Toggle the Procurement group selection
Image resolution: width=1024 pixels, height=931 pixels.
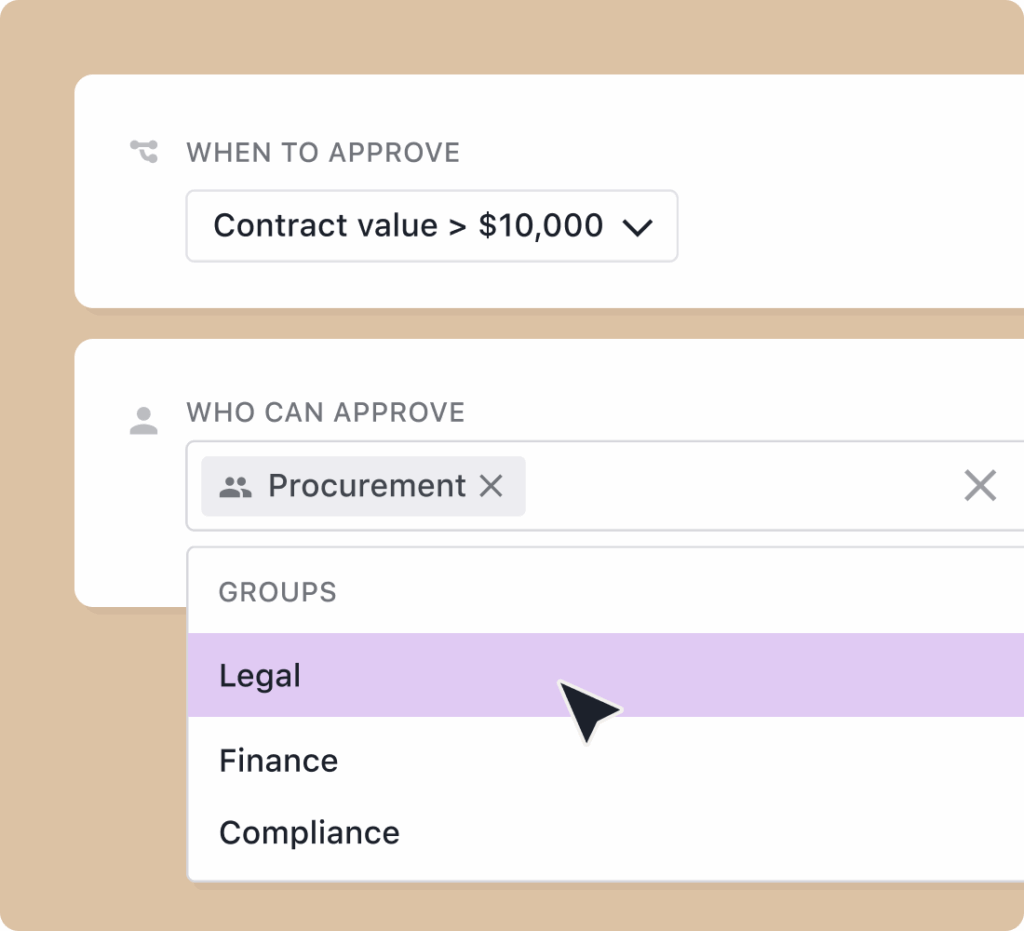[x=365, y=486]
